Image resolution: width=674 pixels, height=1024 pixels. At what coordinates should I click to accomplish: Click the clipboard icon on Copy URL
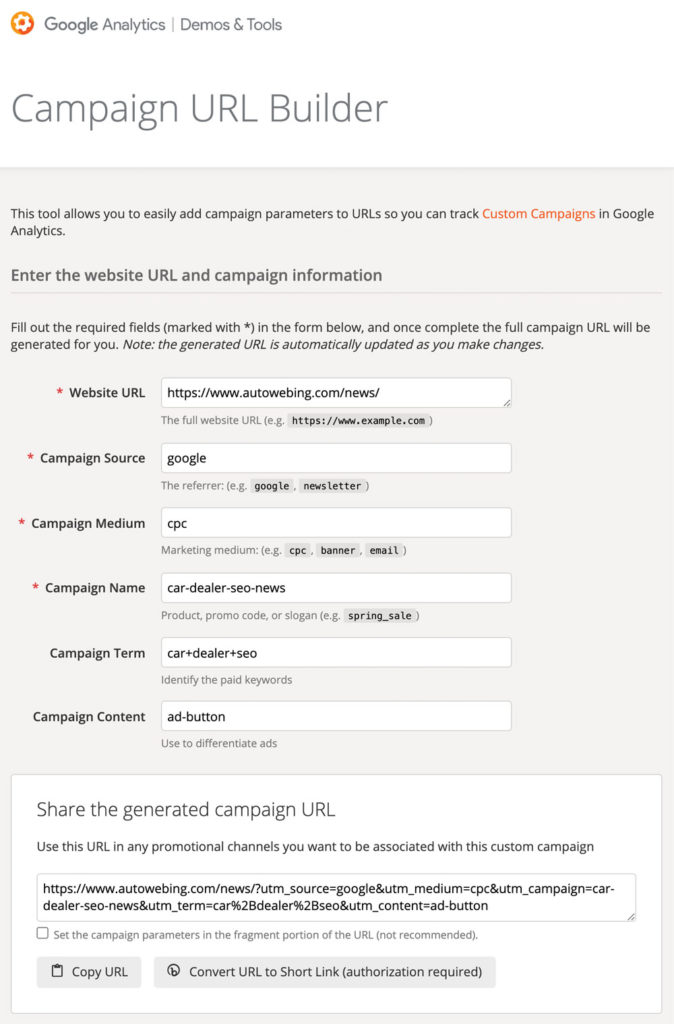[57, 971]
